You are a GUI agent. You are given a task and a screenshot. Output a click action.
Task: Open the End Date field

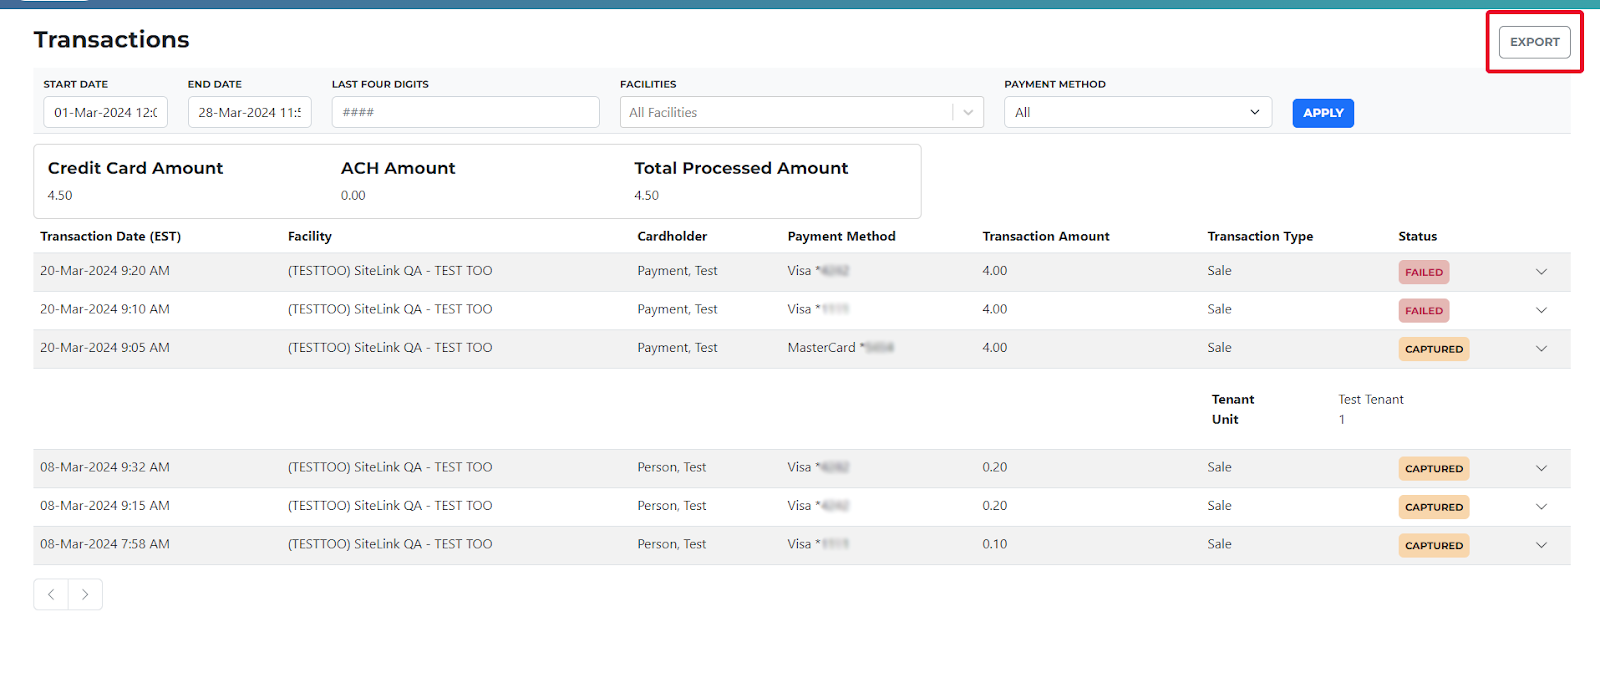(x=250, y=112)
